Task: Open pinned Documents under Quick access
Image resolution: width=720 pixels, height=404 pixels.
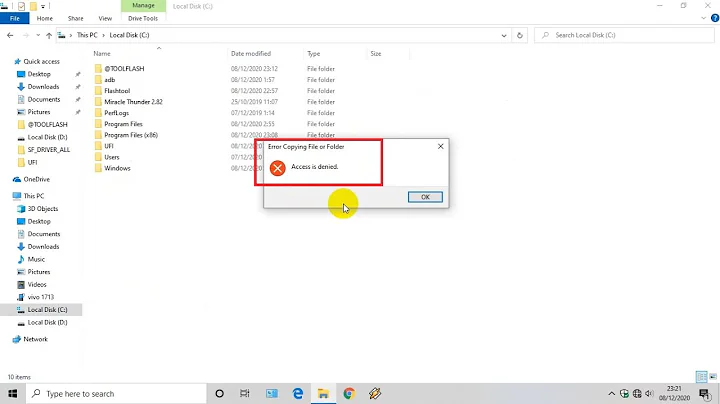Action: pyautogui.click(x=44, y=99)
